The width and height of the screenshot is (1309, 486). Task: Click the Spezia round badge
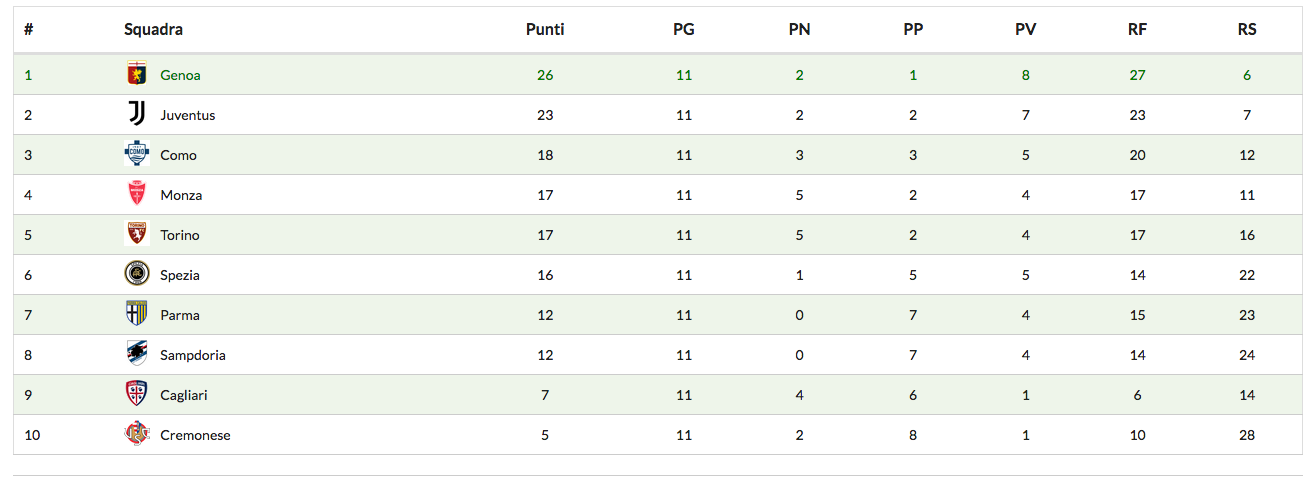click(x=136, y=274)
